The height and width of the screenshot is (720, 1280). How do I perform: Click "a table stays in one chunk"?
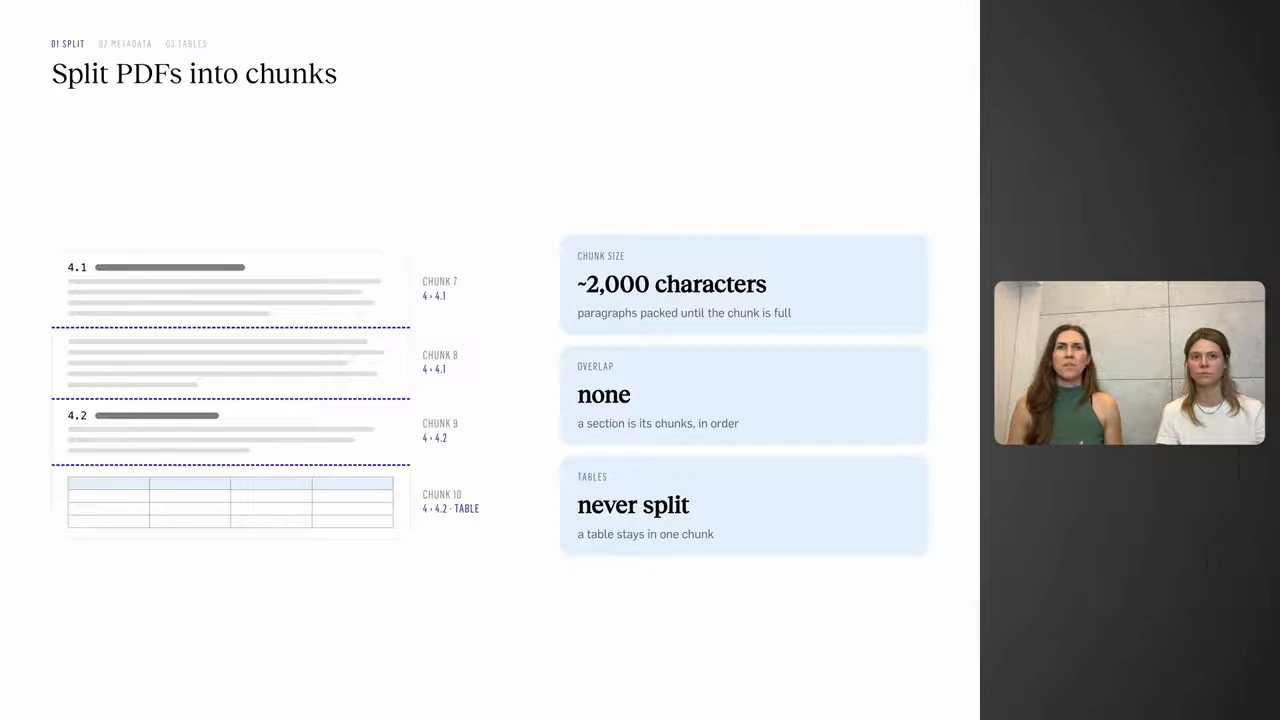coord(645,534)
